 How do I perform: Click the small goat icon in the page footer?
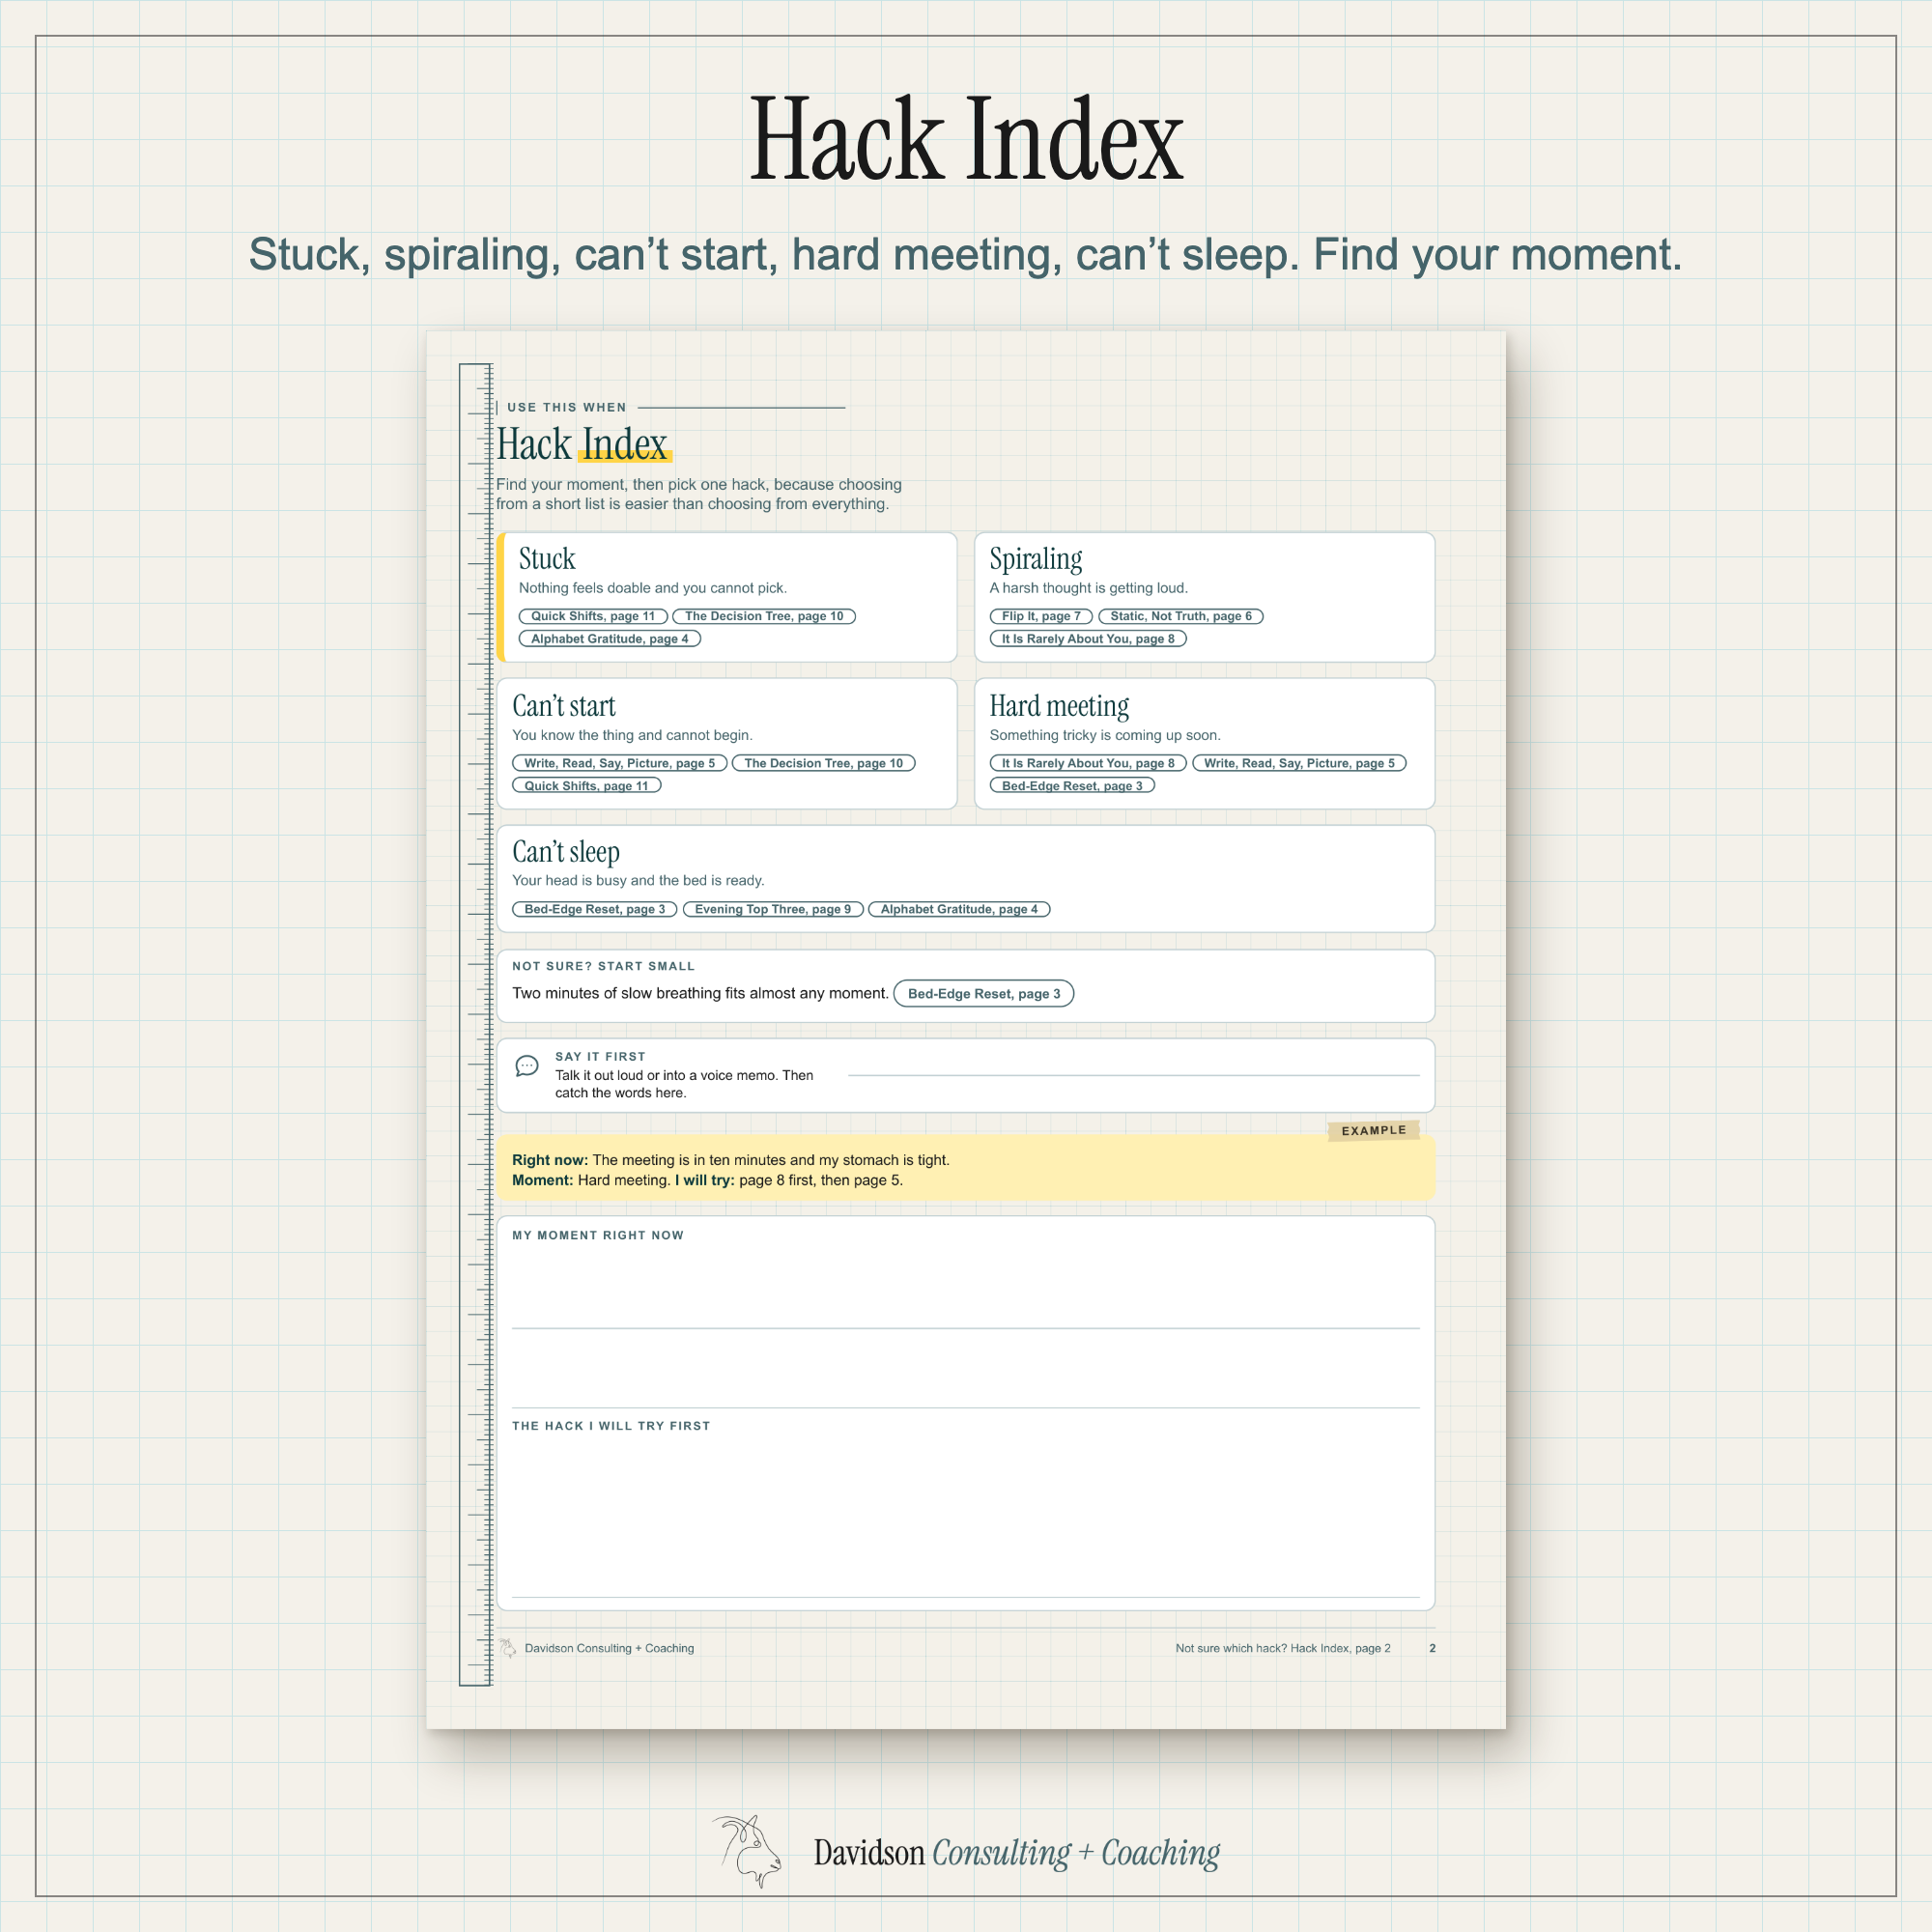pos(508,1648)
